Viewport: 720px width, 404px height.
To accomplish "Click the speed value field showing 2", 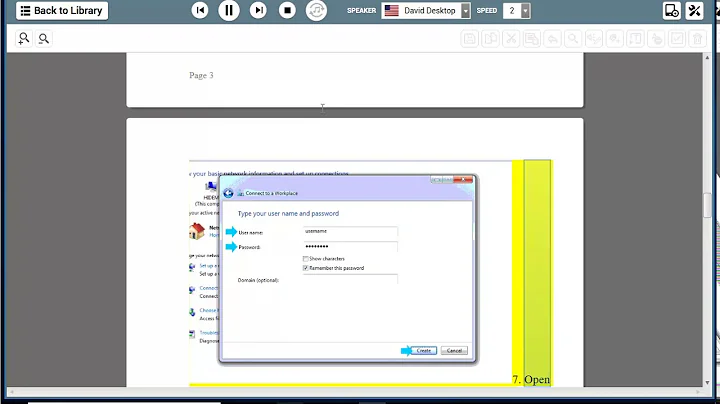I will 512,11.
